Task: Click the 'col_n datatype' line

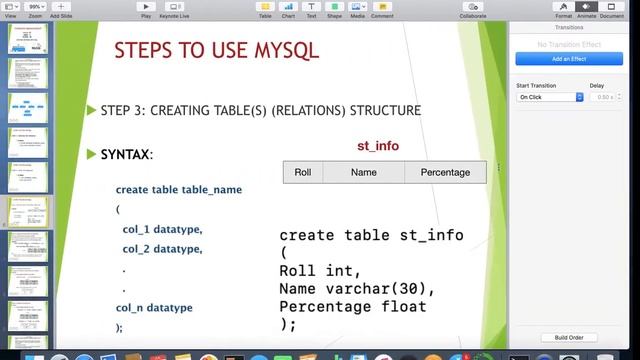Action: coord(154,308)
